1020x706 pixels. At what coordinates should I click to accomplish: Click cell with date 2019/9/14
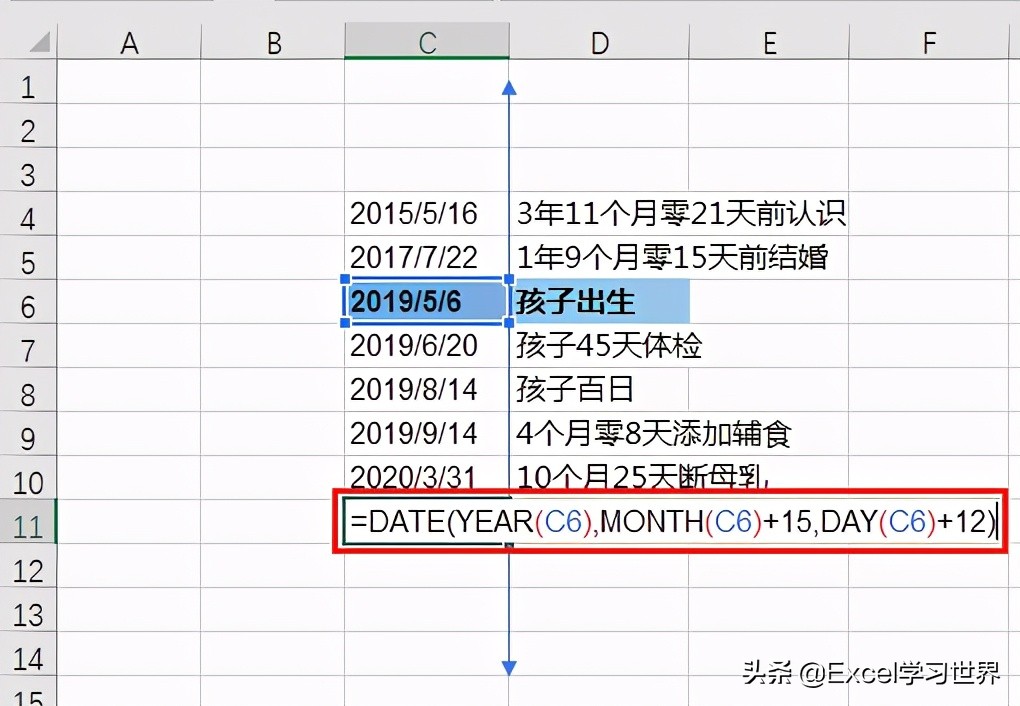tap(427, 433)
